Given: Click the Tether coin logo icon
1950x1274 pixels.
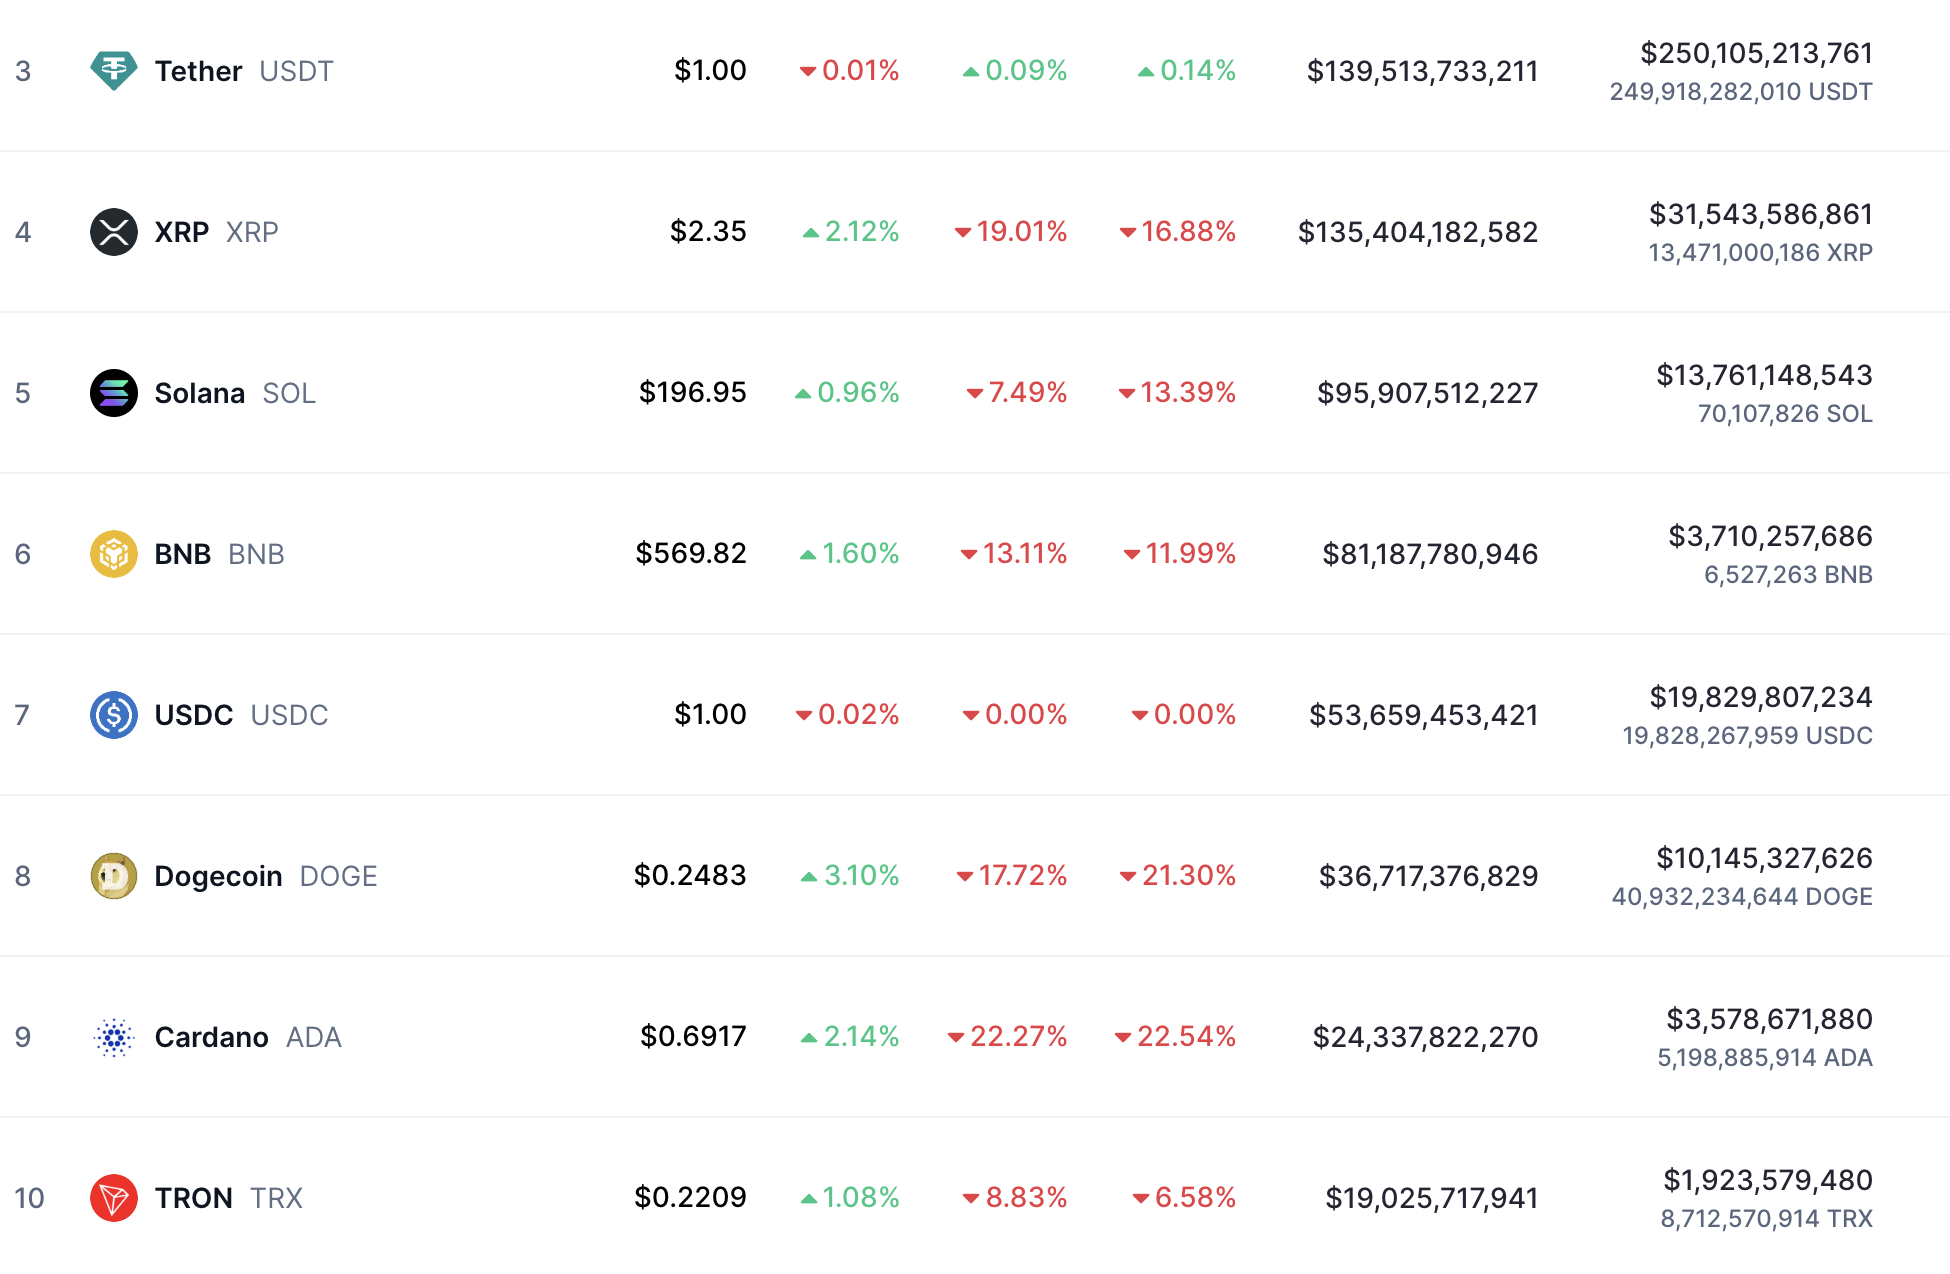Looking at the screenshot, I should click(x=114, y=71).
